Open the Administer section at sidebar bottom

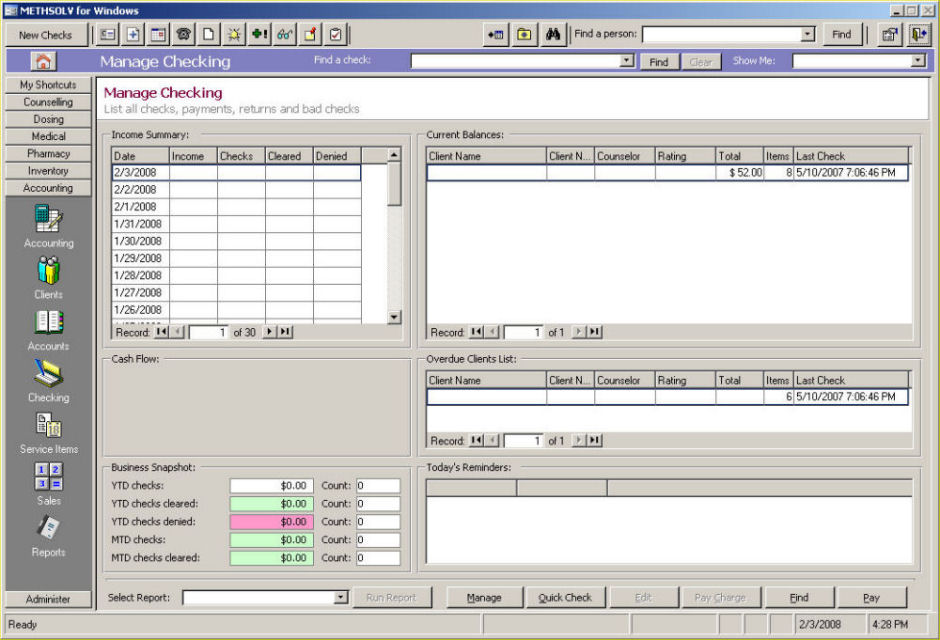click(48, 599)
